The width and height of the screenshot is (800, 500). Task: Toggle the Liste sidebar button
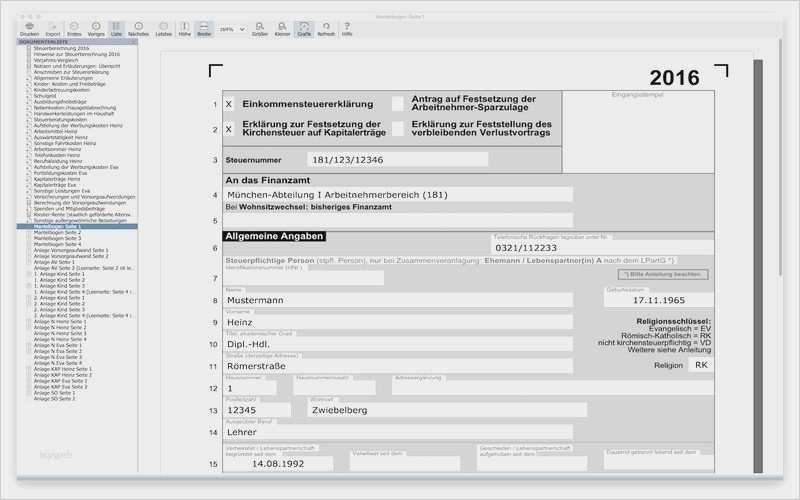[116, 29]
